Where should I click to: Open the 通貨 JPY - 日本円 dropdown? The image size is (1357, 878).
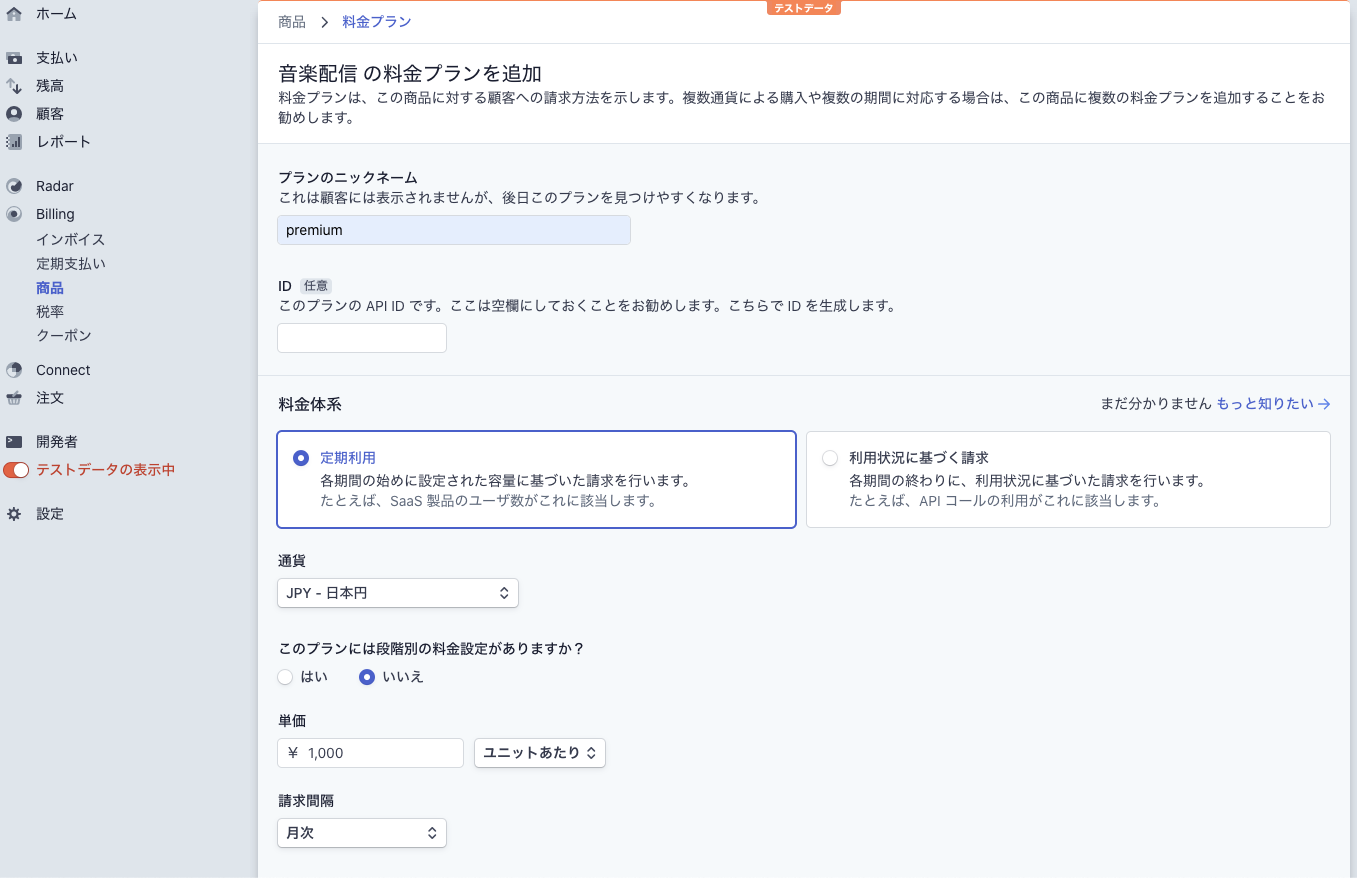click(x=398, y=593)
